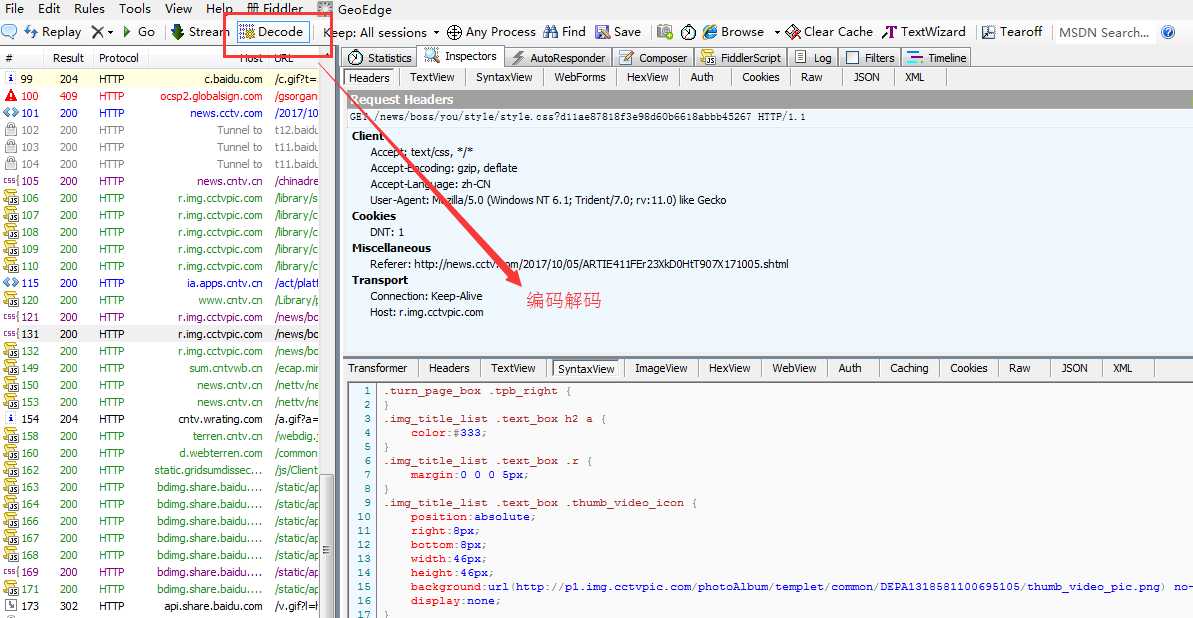This screenshot has width=1193, height=618.
Task: Click the help question mark icon
Action: point(1169,32)
